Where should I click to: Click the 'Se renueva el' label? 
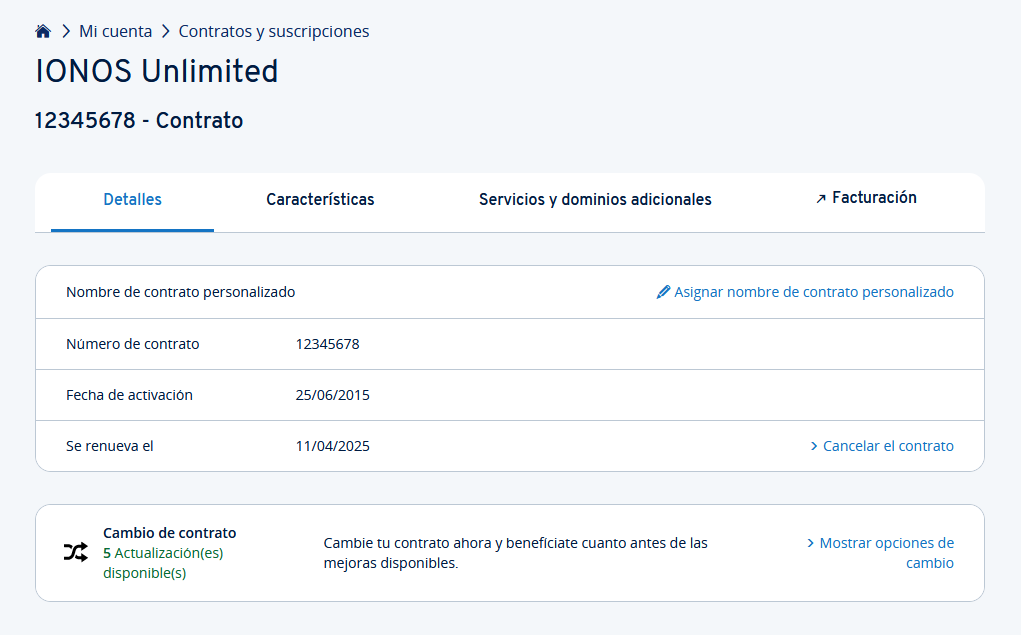[x=109, y=446]
